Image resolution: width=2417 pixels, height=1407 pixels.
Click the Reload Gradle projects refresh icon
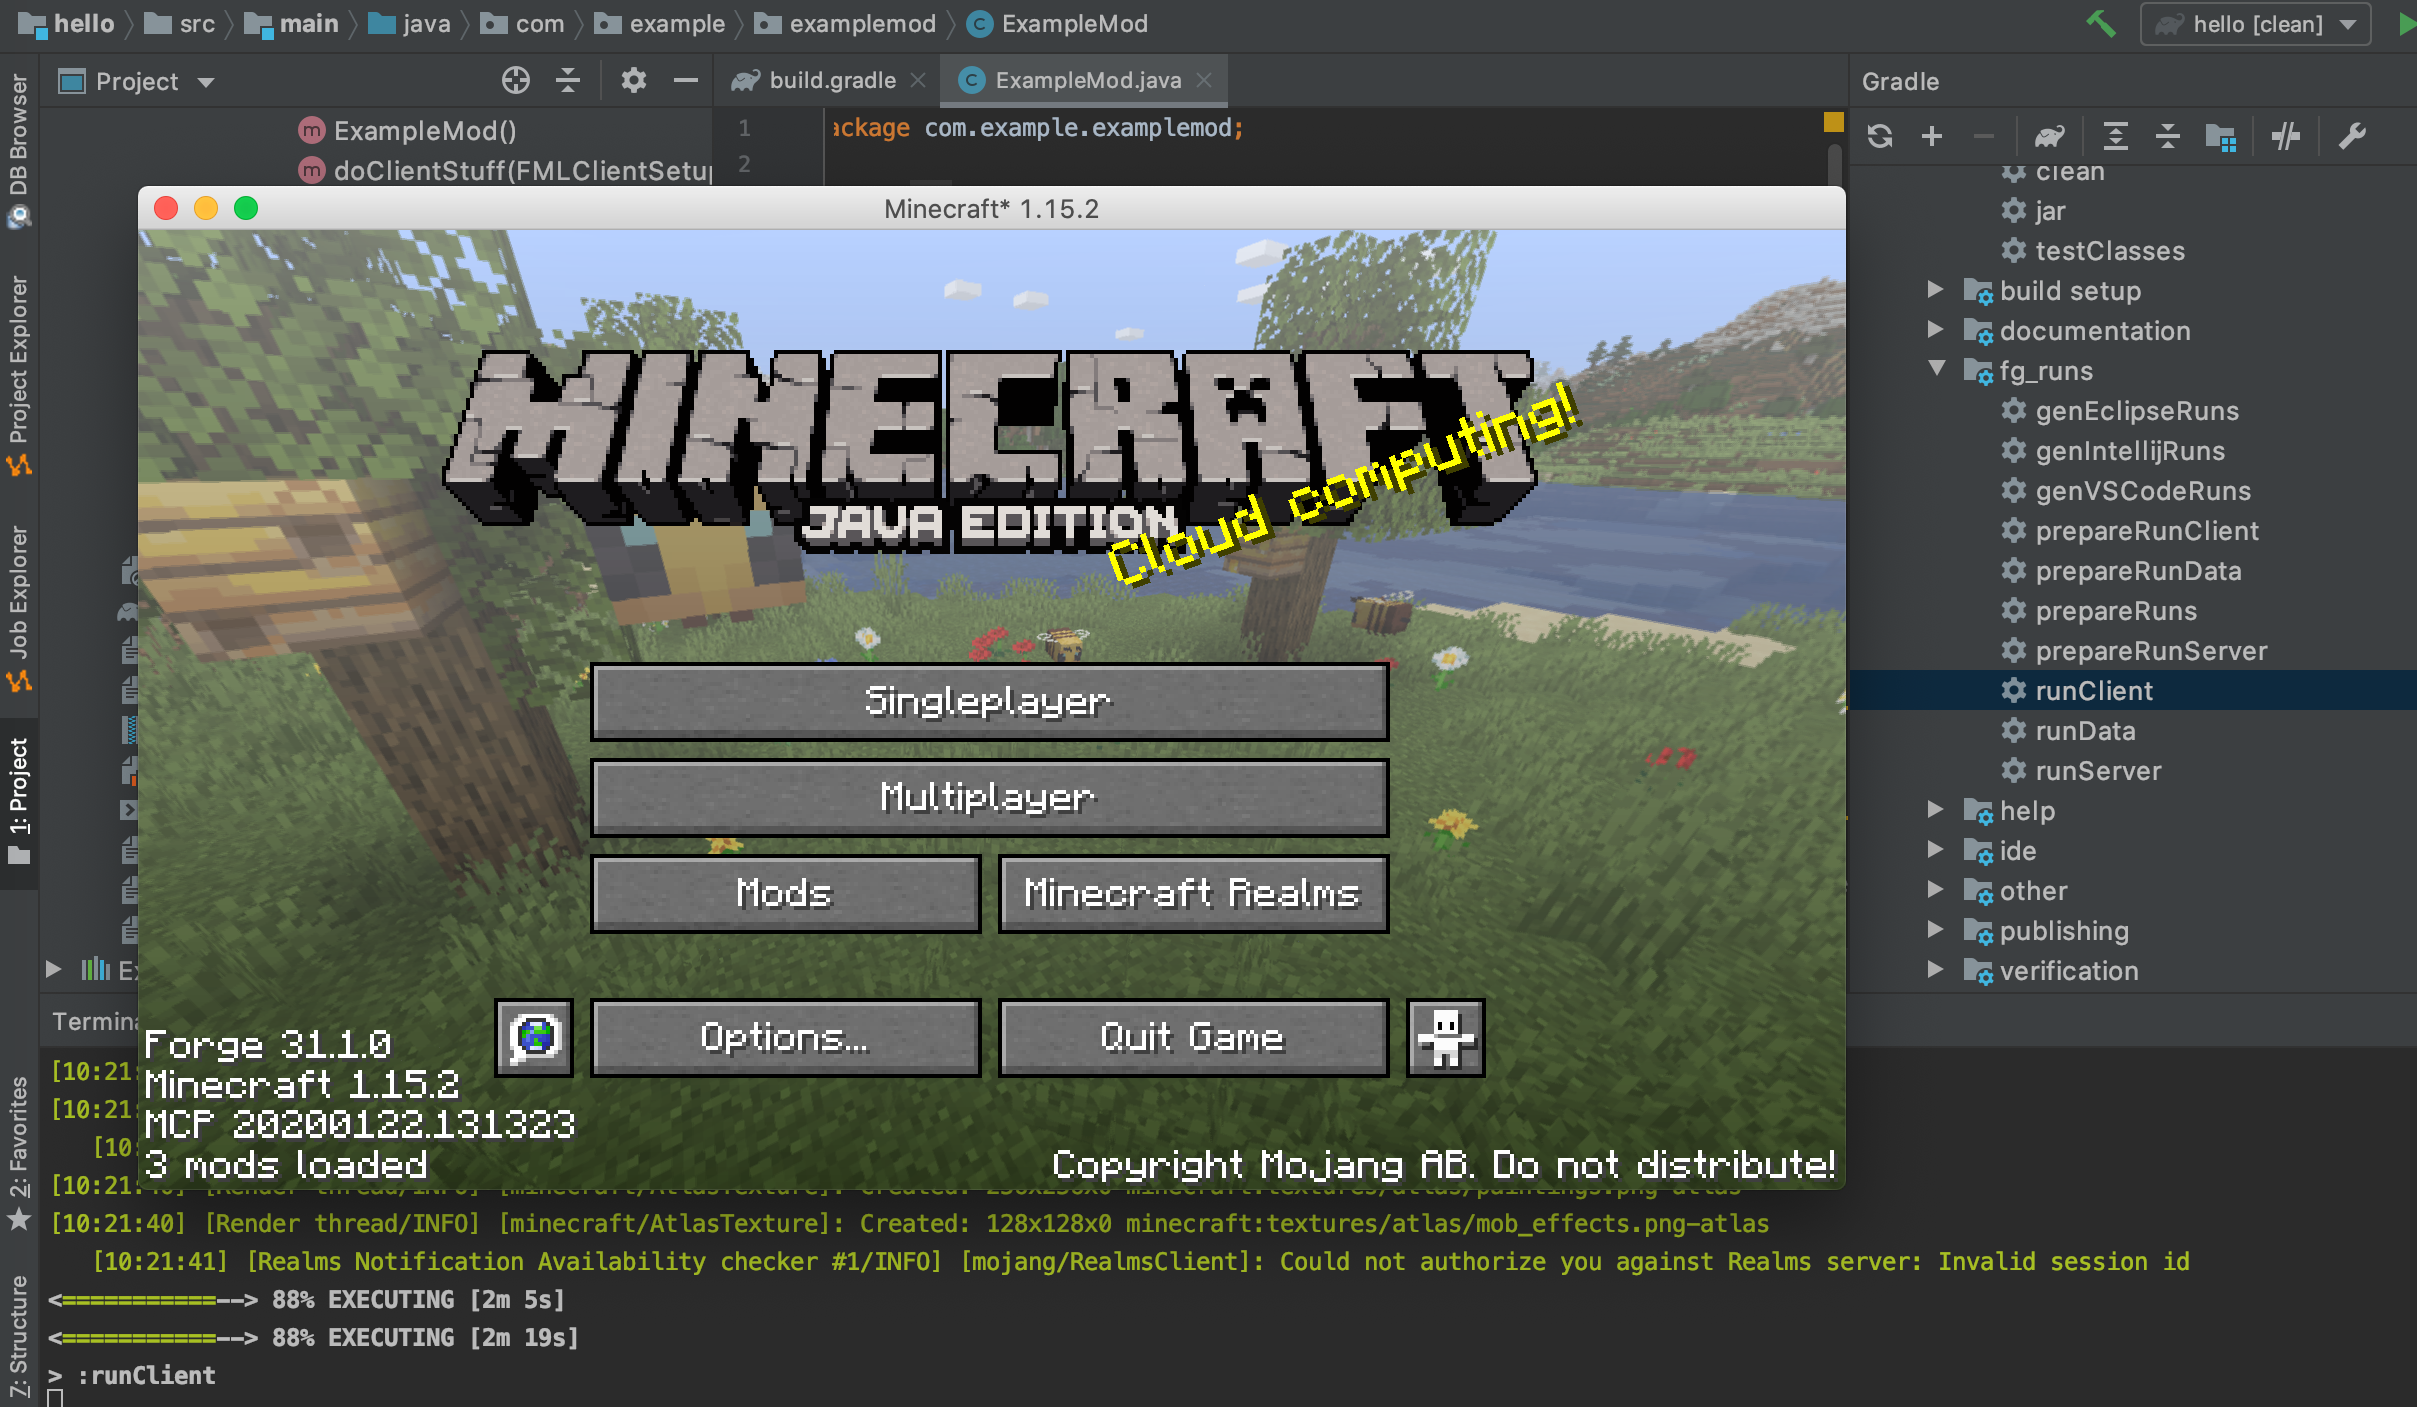click(x=1880, y=136)
